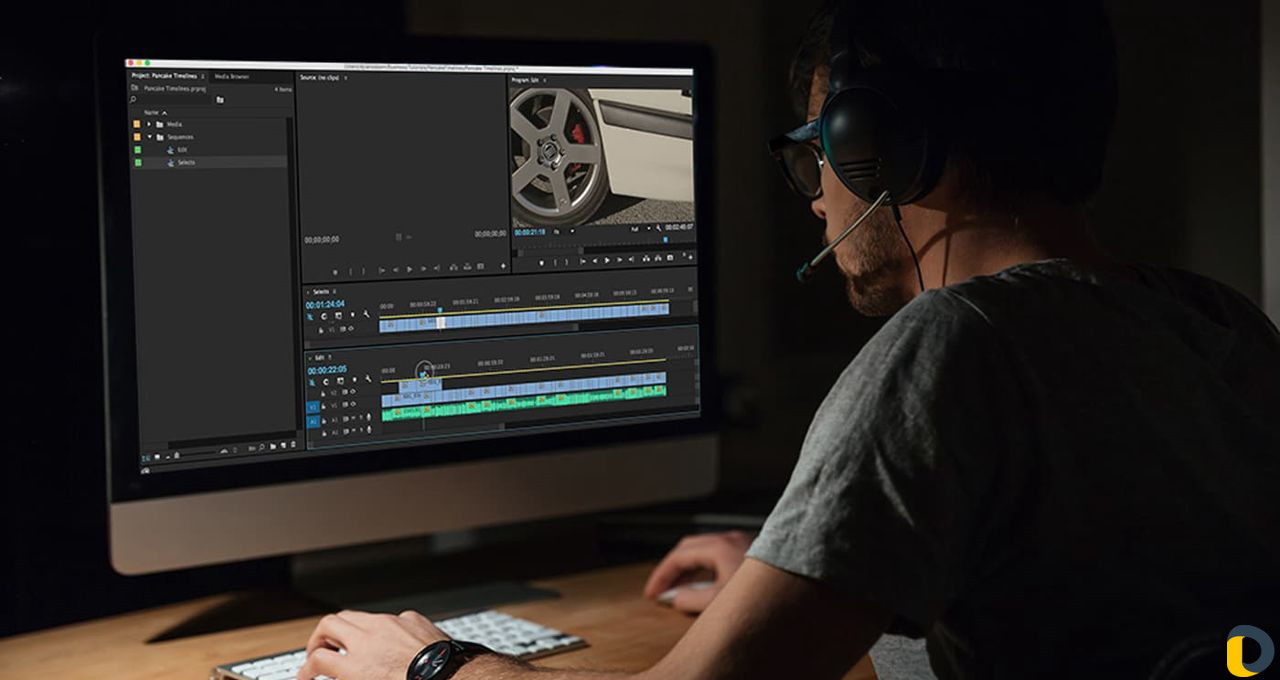Expand the Media bin

pyautogui.click(x=149, y=124)
